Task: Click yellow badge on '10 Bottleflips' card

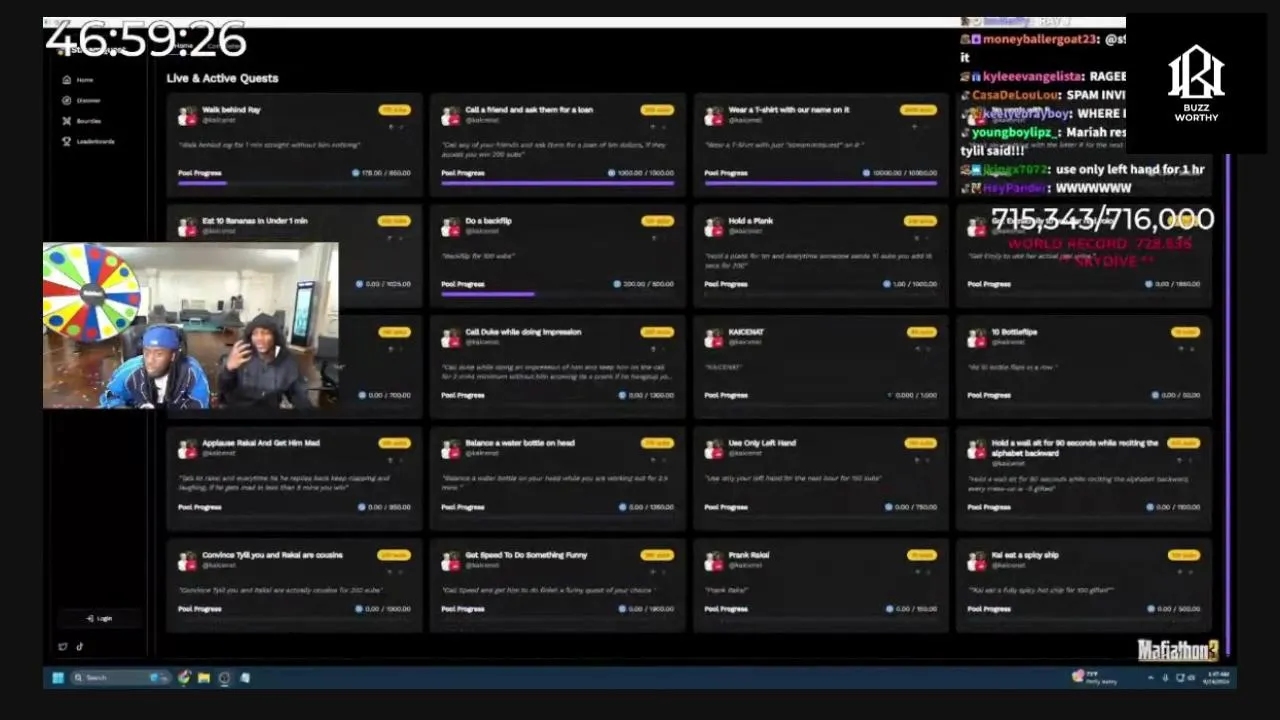Action: (1185, 332)
